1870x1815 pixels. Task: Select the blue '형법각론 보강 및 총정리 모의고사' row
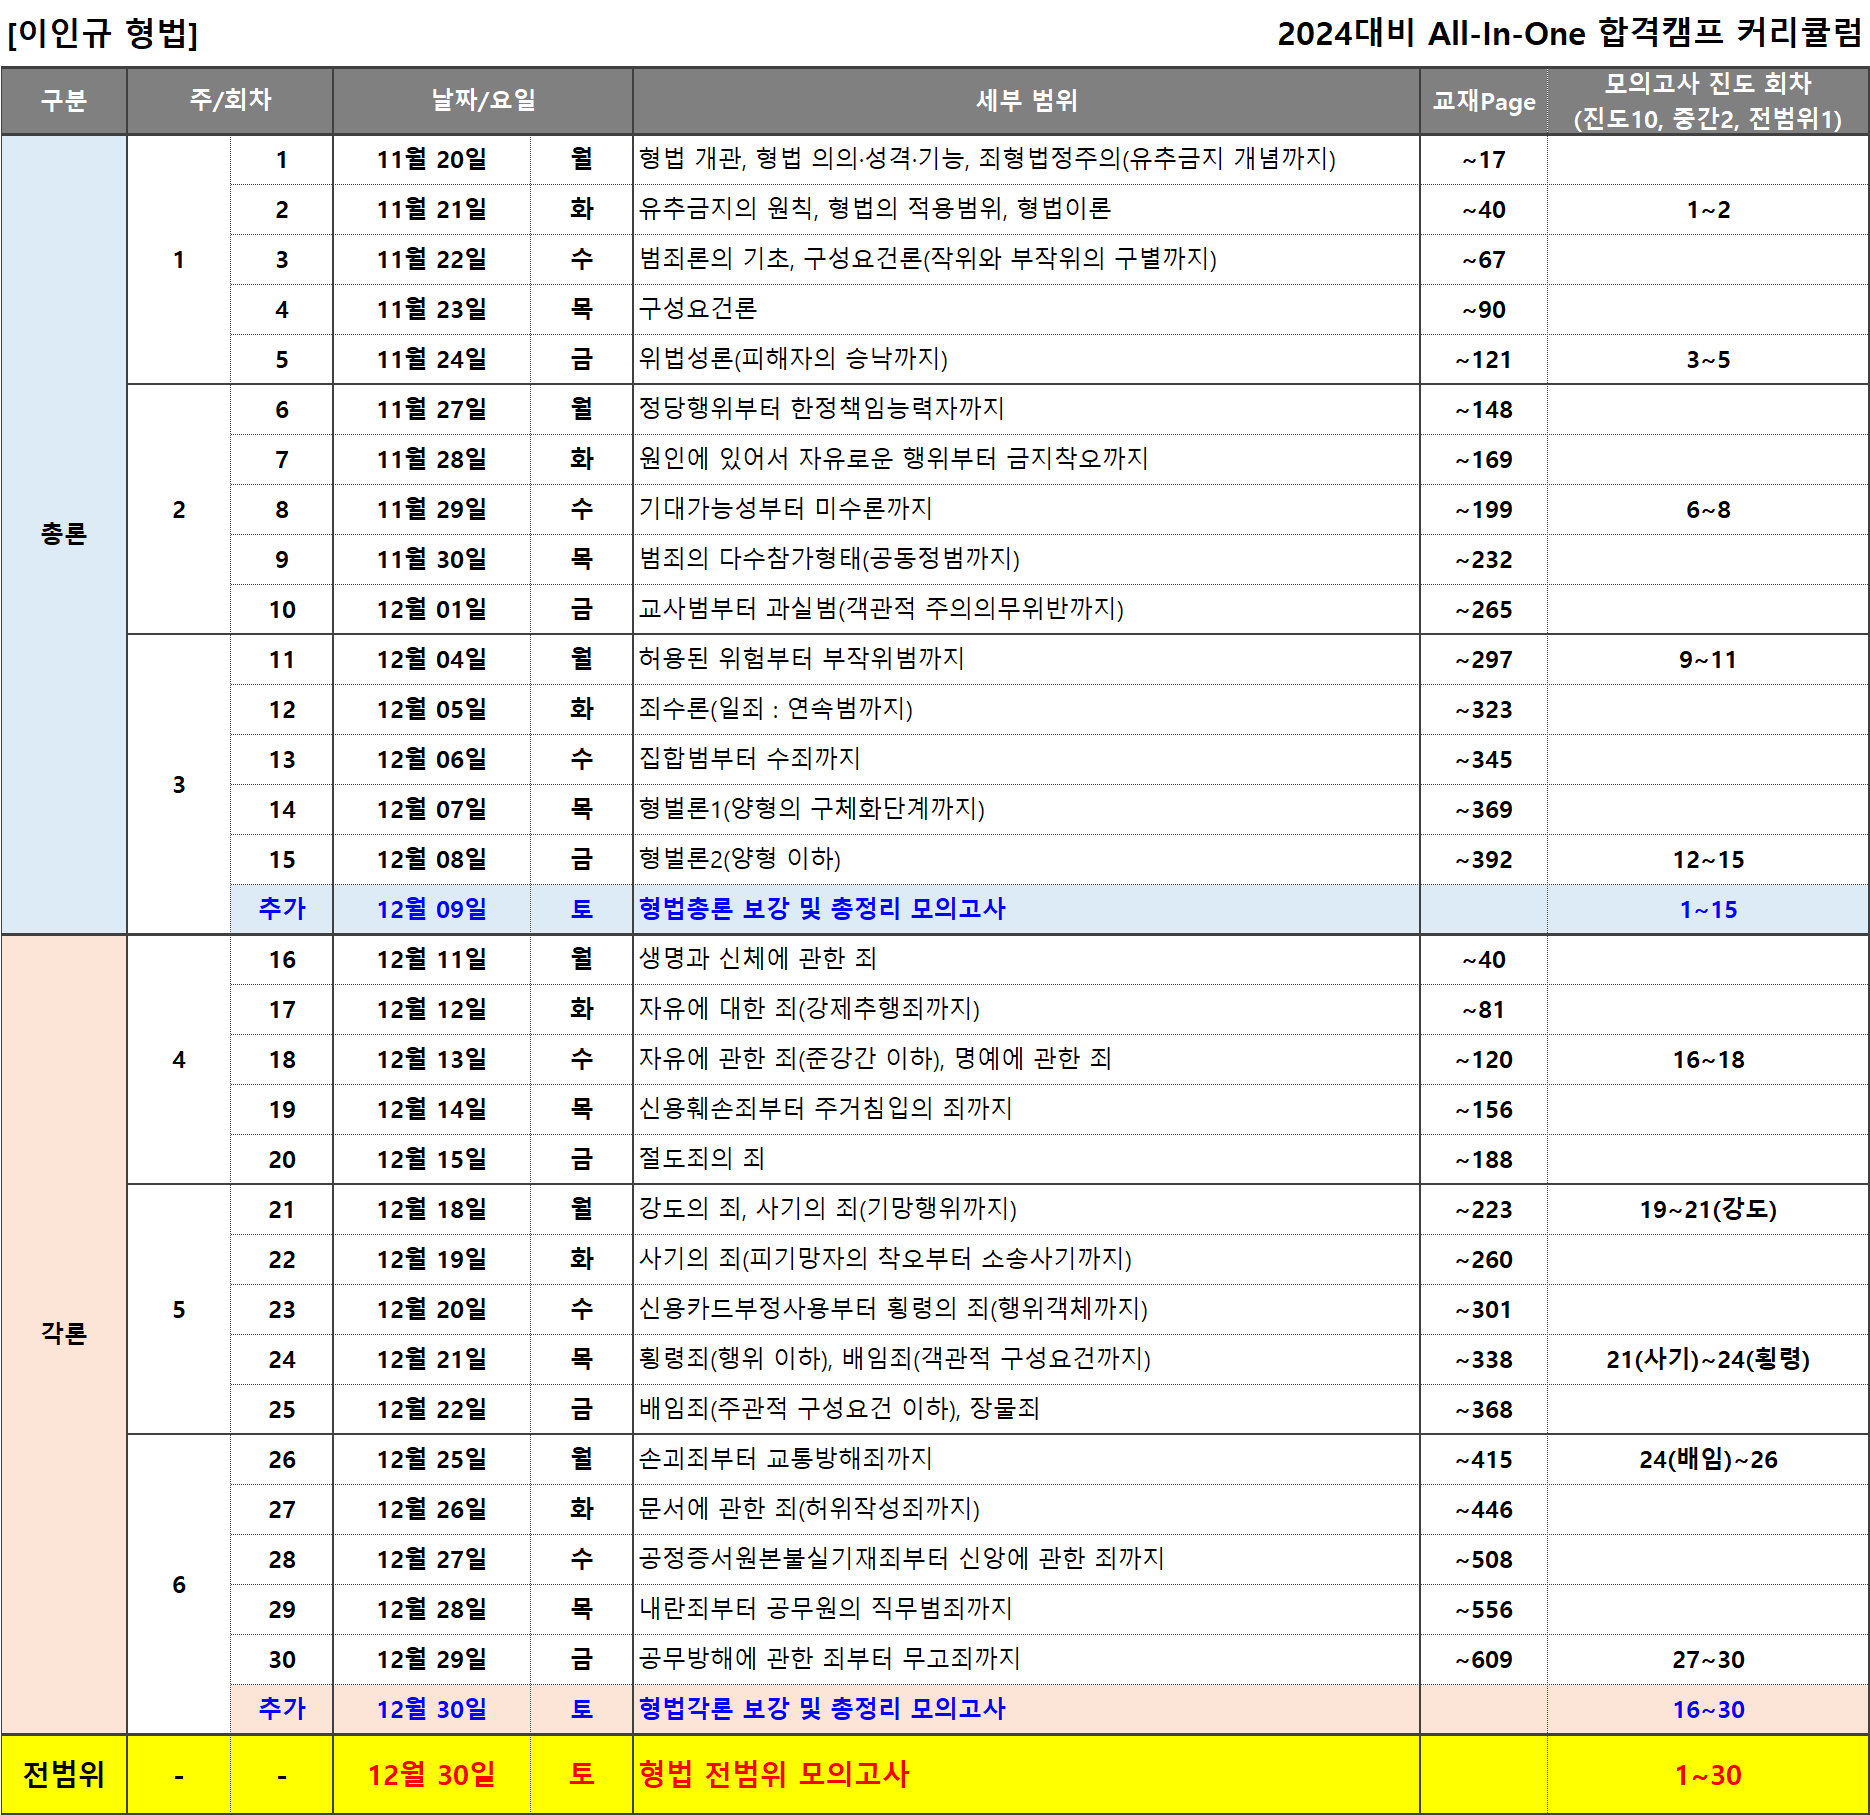pos(822,1709)
